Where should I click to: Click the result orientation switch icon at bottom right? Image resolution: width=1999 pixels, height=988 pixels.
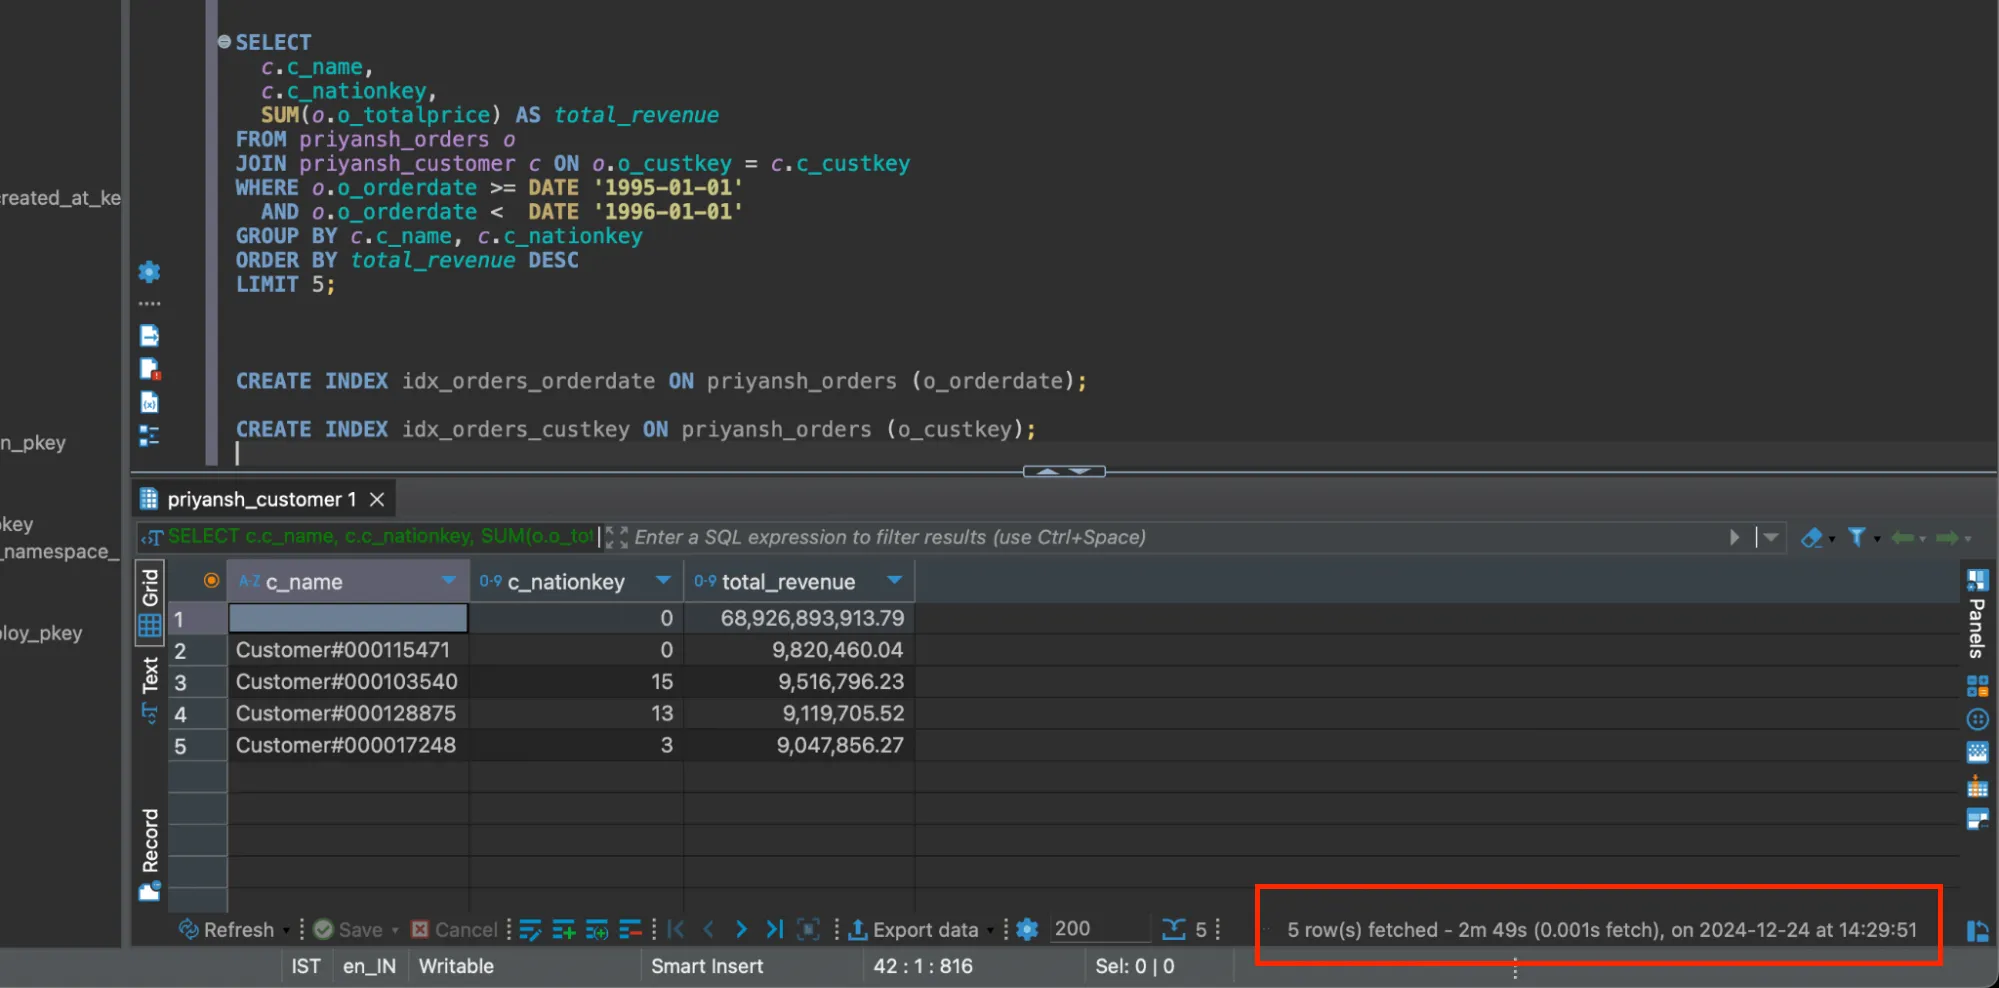(1977, 931)
